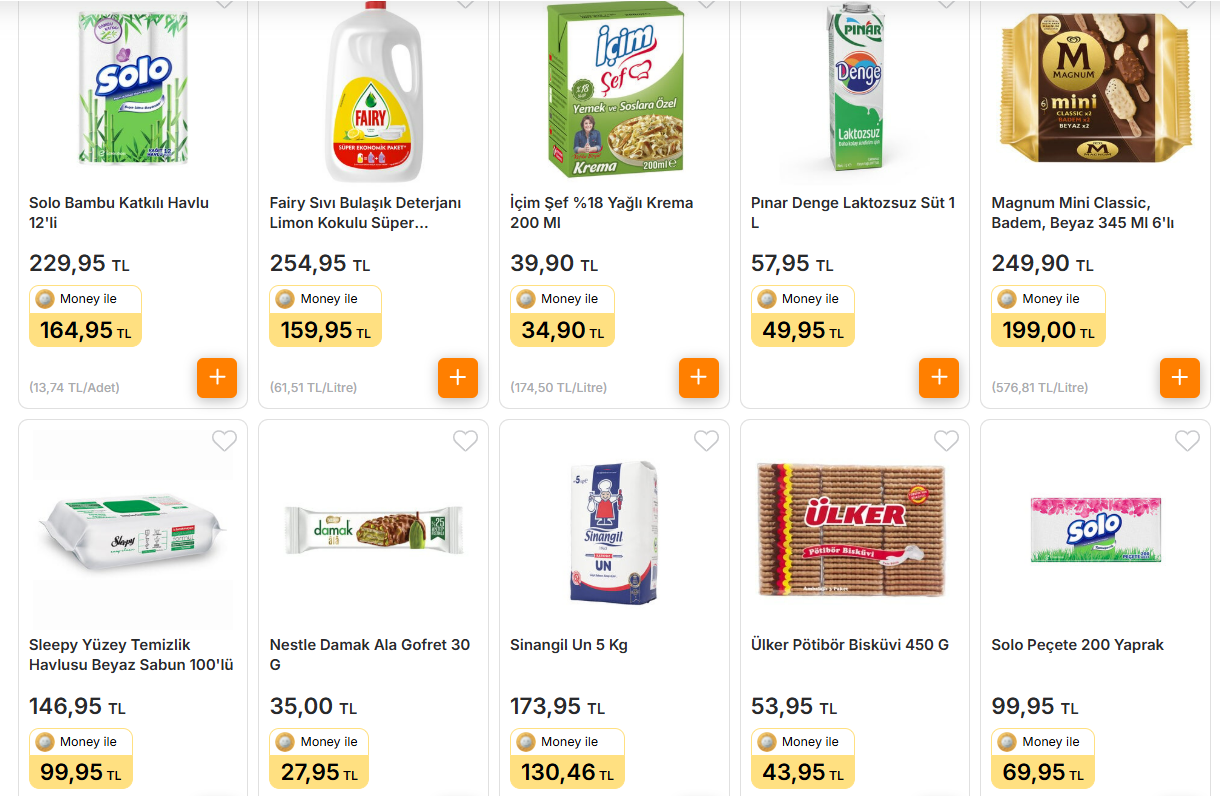Click the Fairy bottle product photo
Viewport: 1220px width, 796px height.
coord(373,88)
